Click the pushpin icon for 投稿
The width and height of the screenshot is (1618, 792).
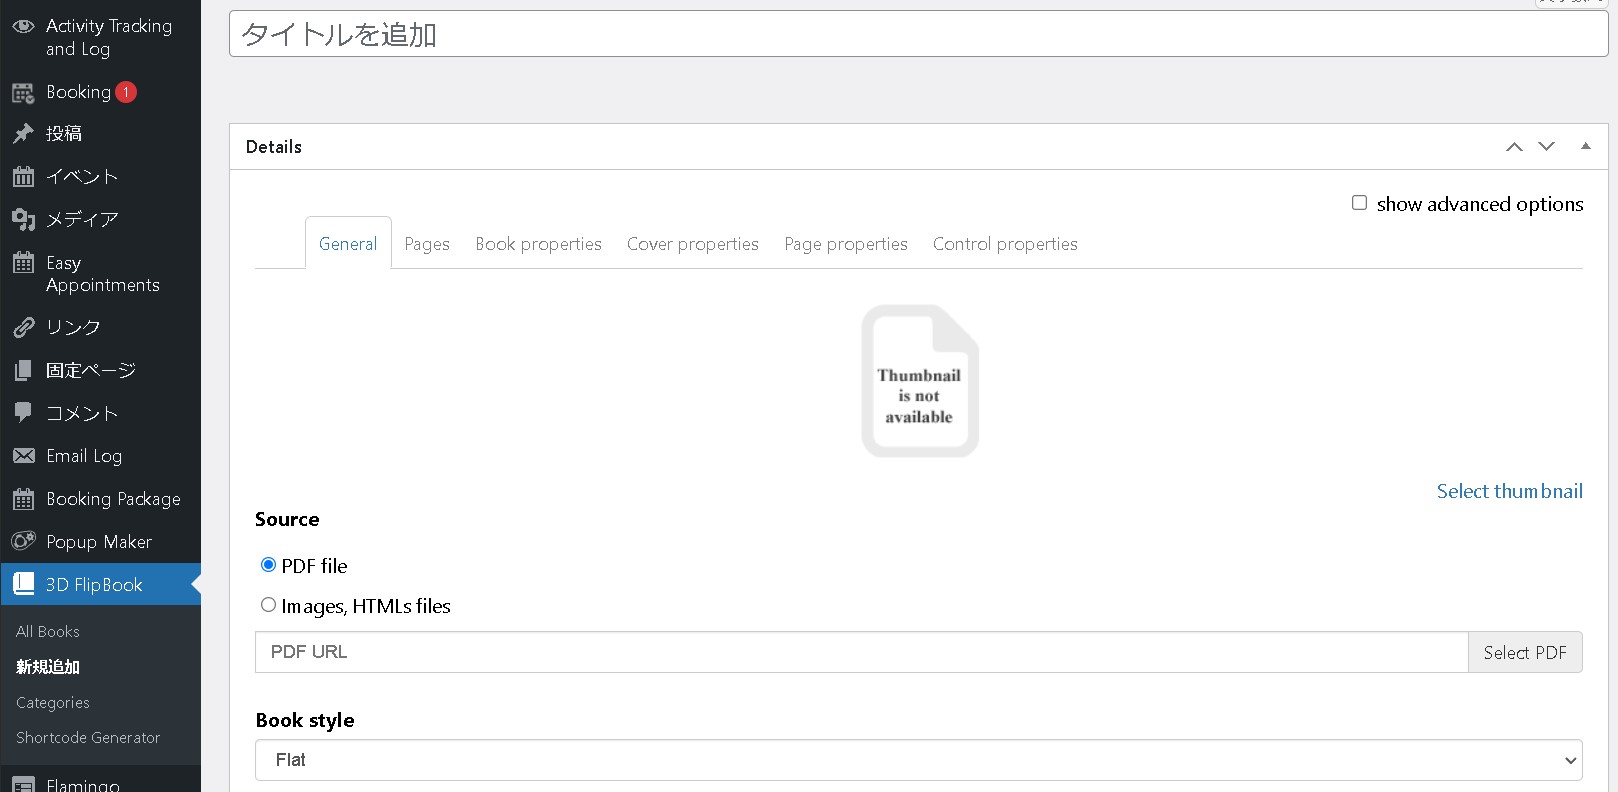coord(23,134)
